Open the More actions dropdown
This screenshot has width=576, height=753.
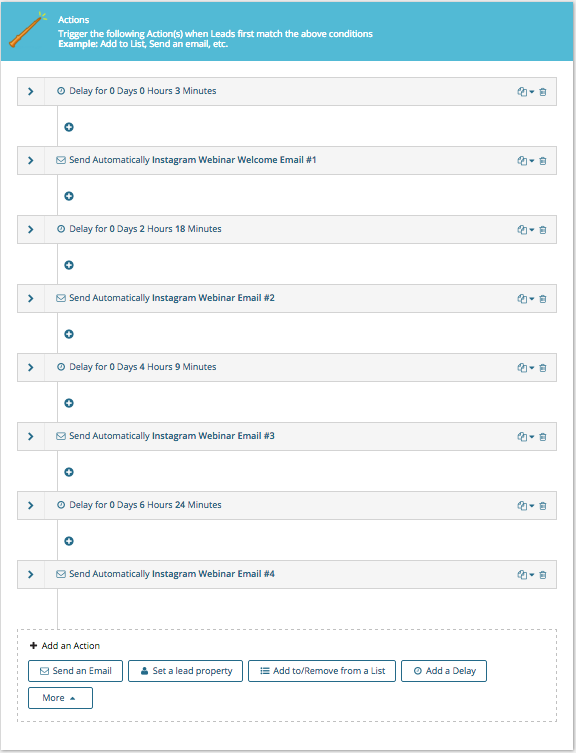point(60,698)
